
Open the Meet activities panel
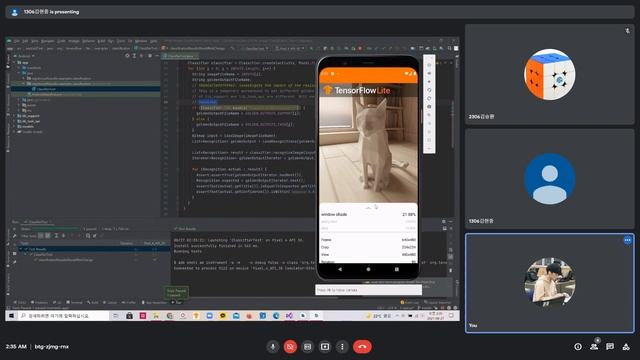click(626, 347)
